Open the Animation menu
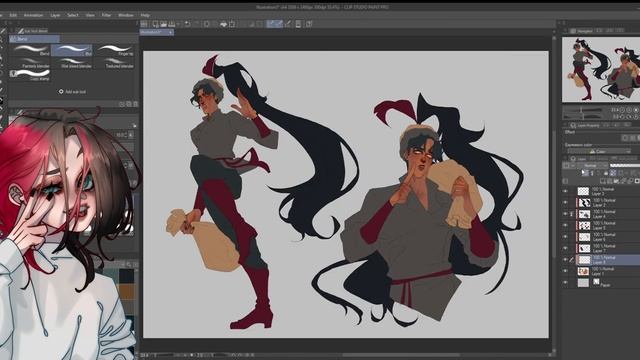The width and height of the screenshot is (640, 360). [33, 15]
